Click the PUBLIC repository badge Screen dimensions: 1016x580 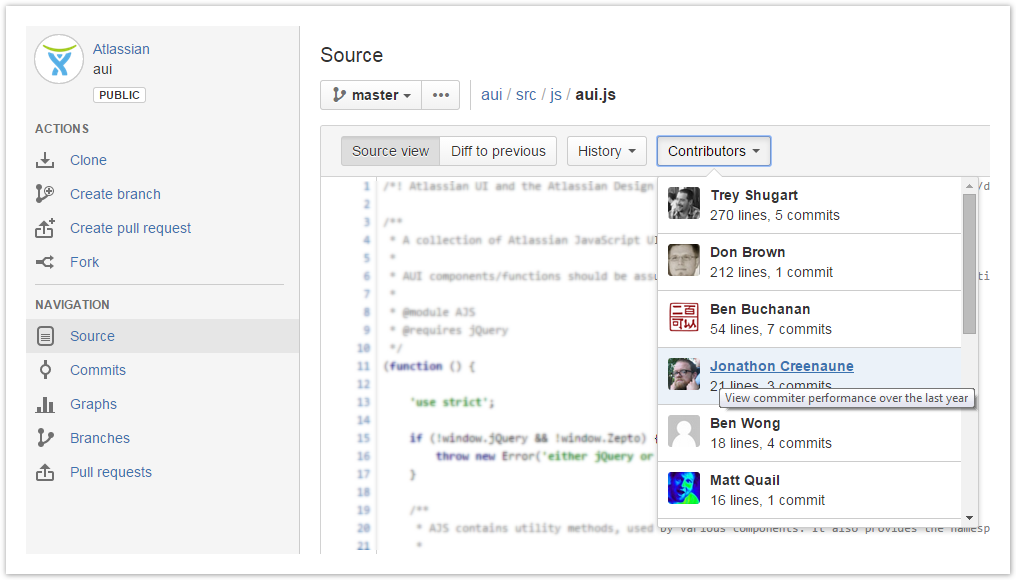click(119, 95)
